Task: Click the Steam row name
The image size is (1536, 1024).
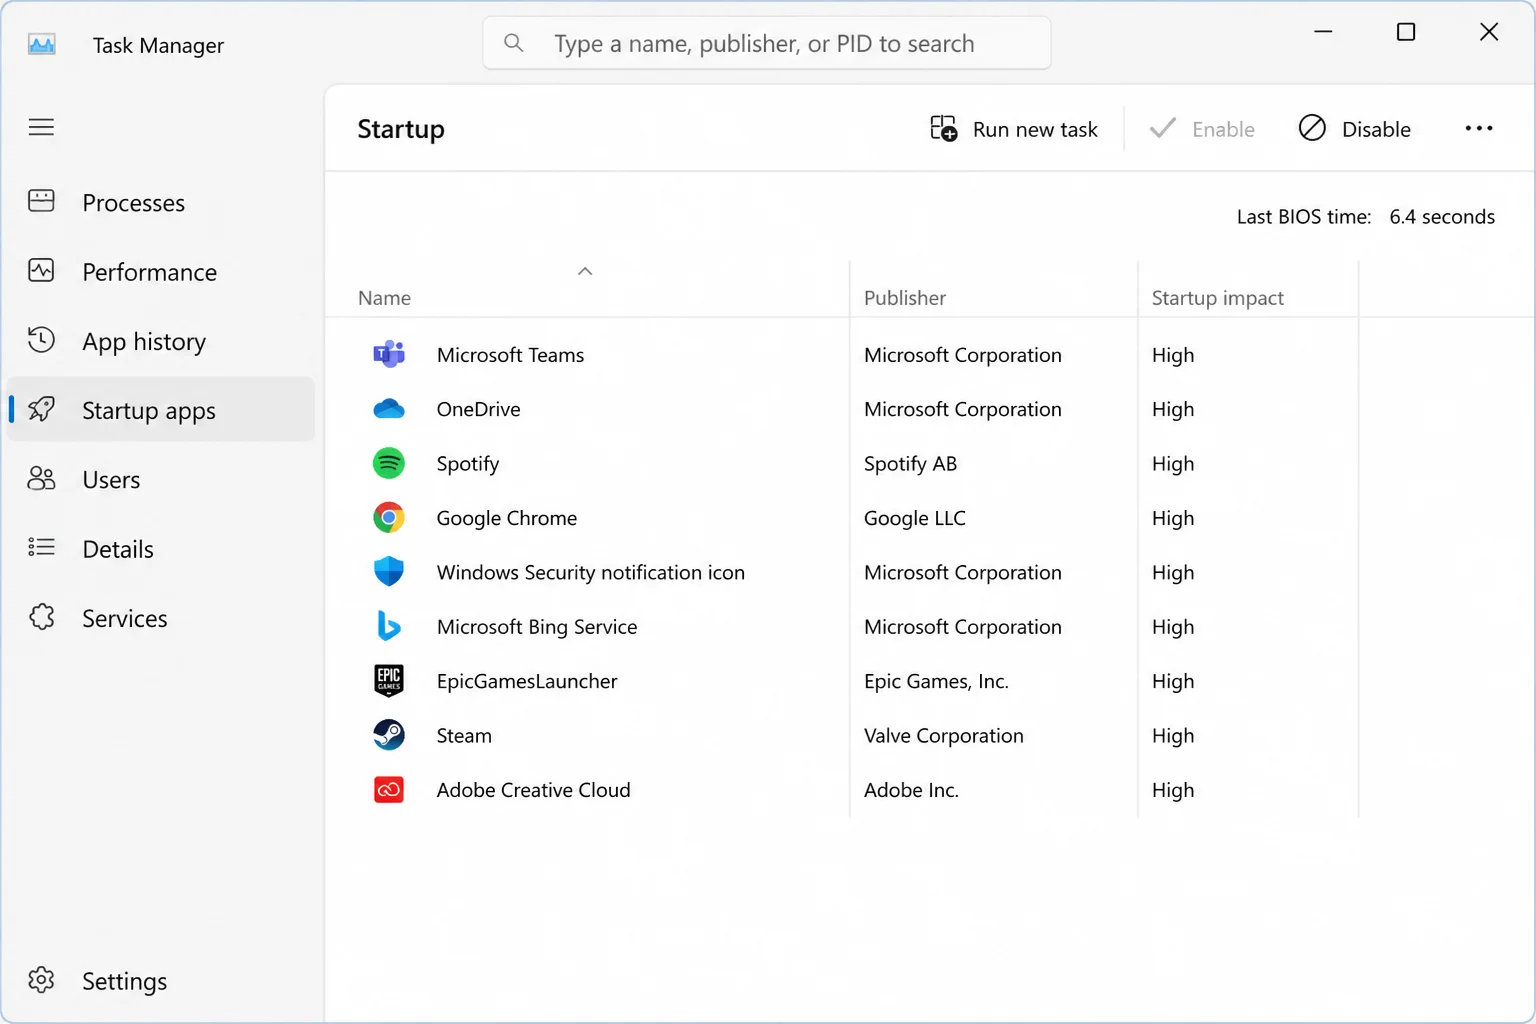Action: (464, 735)
